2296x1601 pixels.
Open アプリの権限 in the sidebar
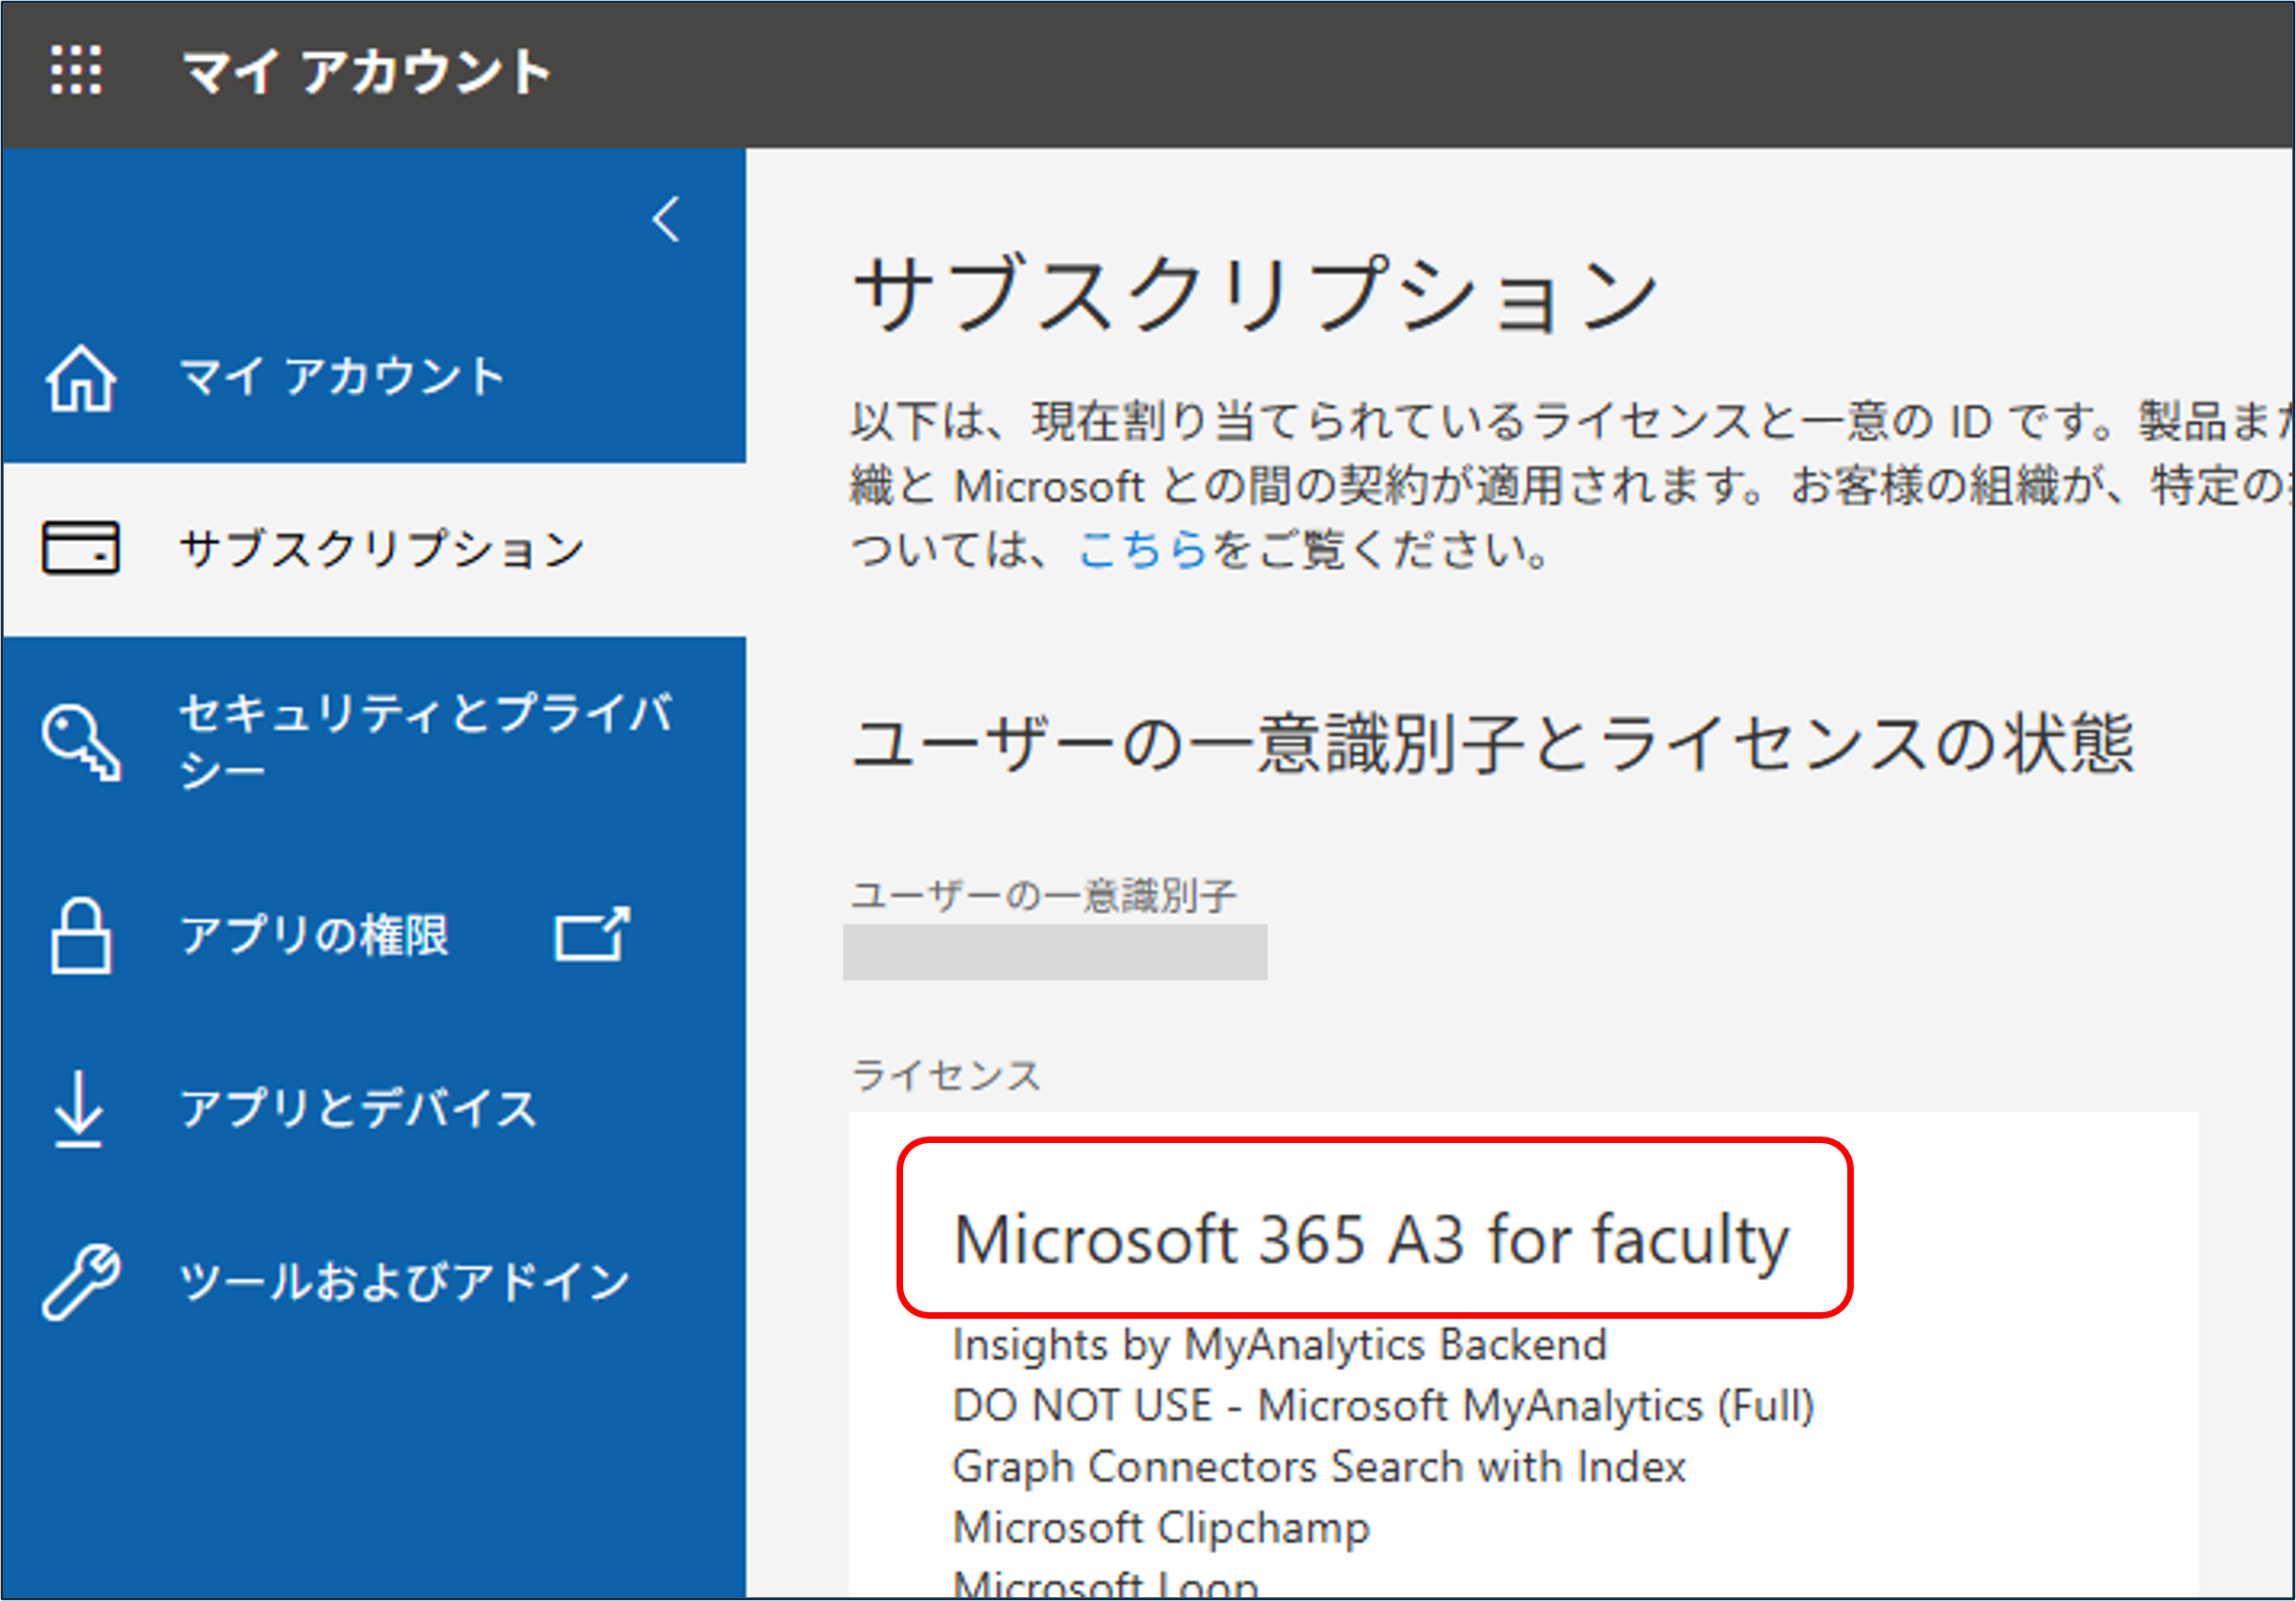pos(314,936)
